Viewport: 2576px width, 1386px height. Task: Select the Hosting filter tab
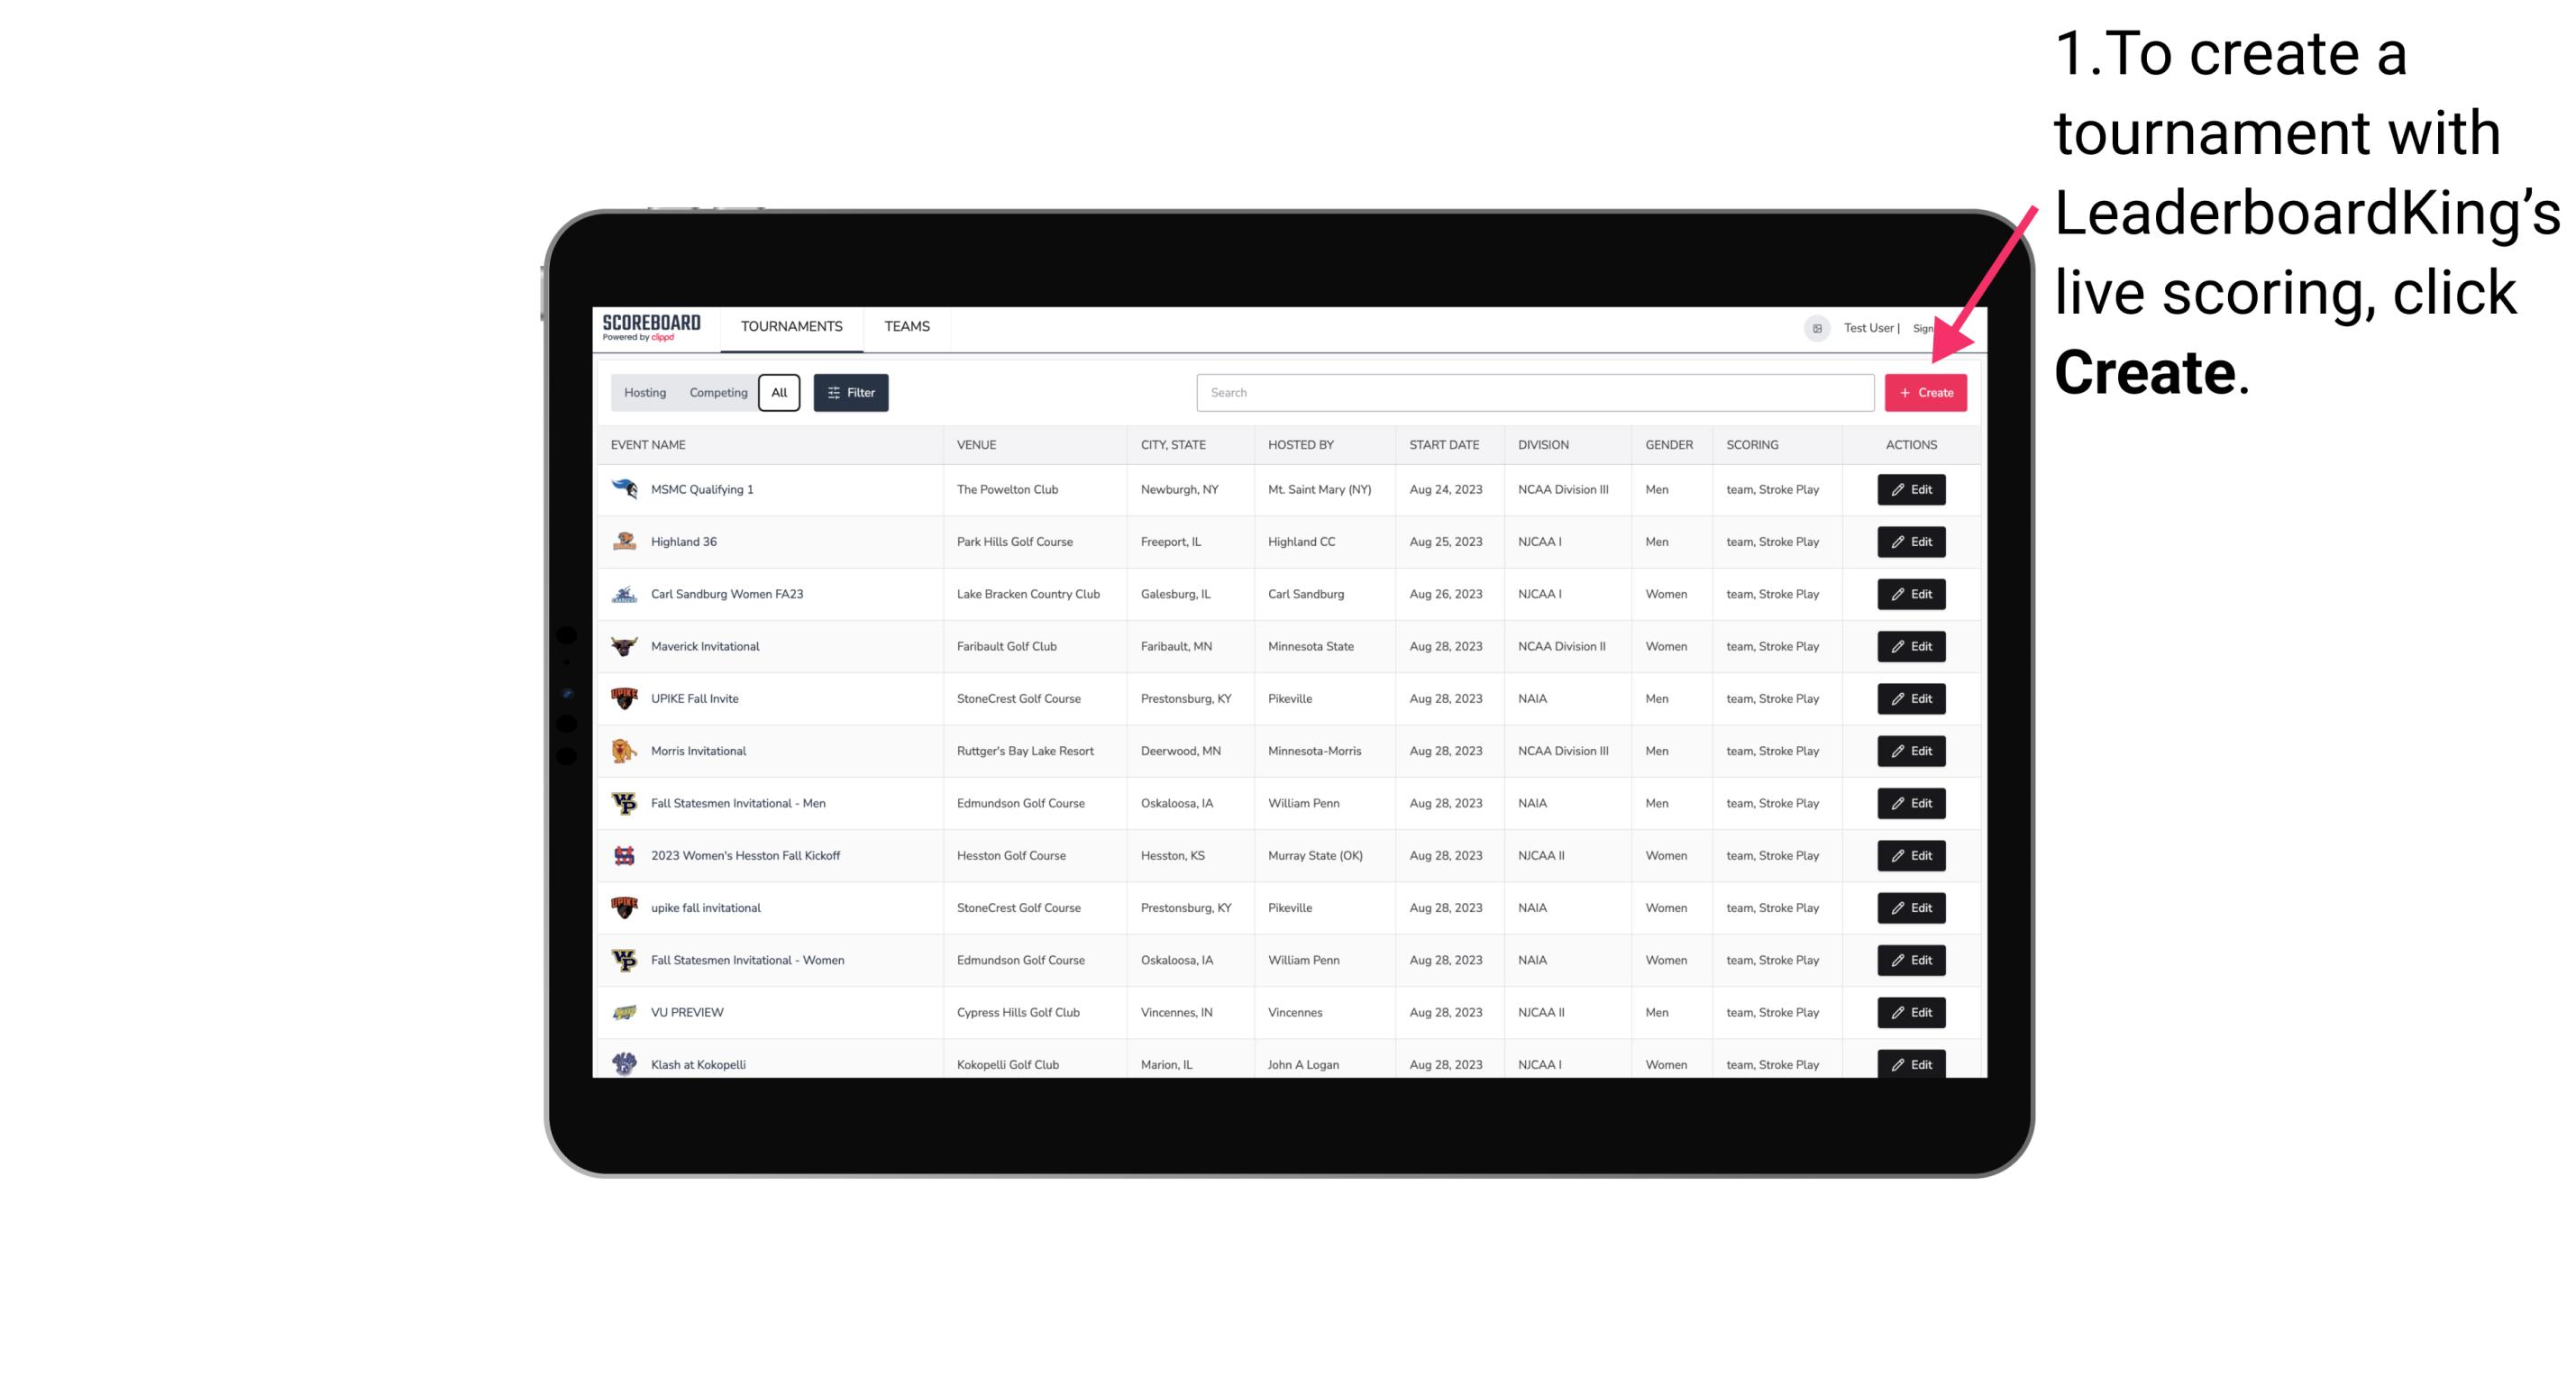point(644,393)
